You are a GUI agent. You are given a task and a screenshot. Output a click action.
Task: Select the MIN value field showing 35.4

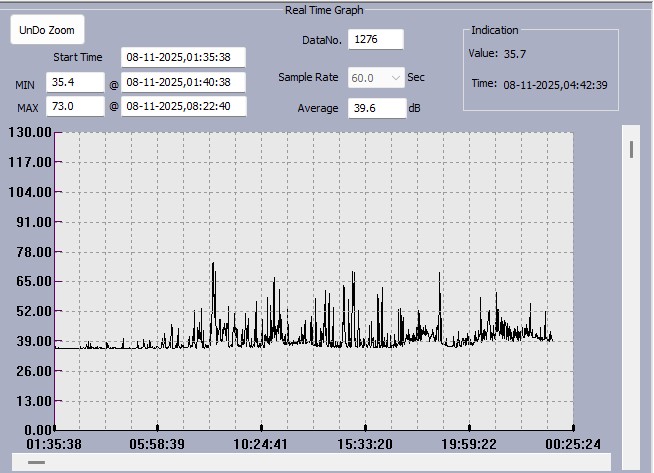75,83
